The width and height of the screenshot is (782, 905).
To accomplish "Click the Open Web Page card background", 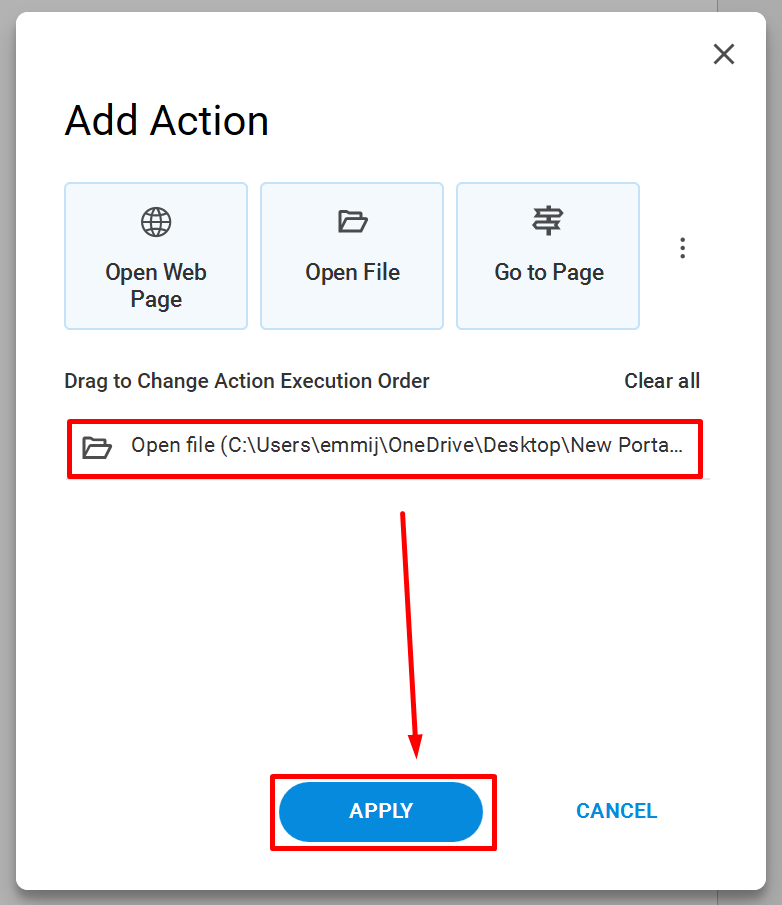I will tap(156, 256).
